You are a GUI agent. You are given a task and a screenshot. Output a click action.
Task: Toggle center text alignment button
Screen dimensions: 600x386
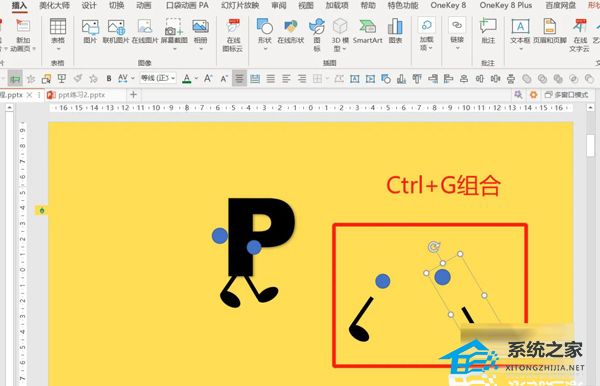tap(239, 79)
